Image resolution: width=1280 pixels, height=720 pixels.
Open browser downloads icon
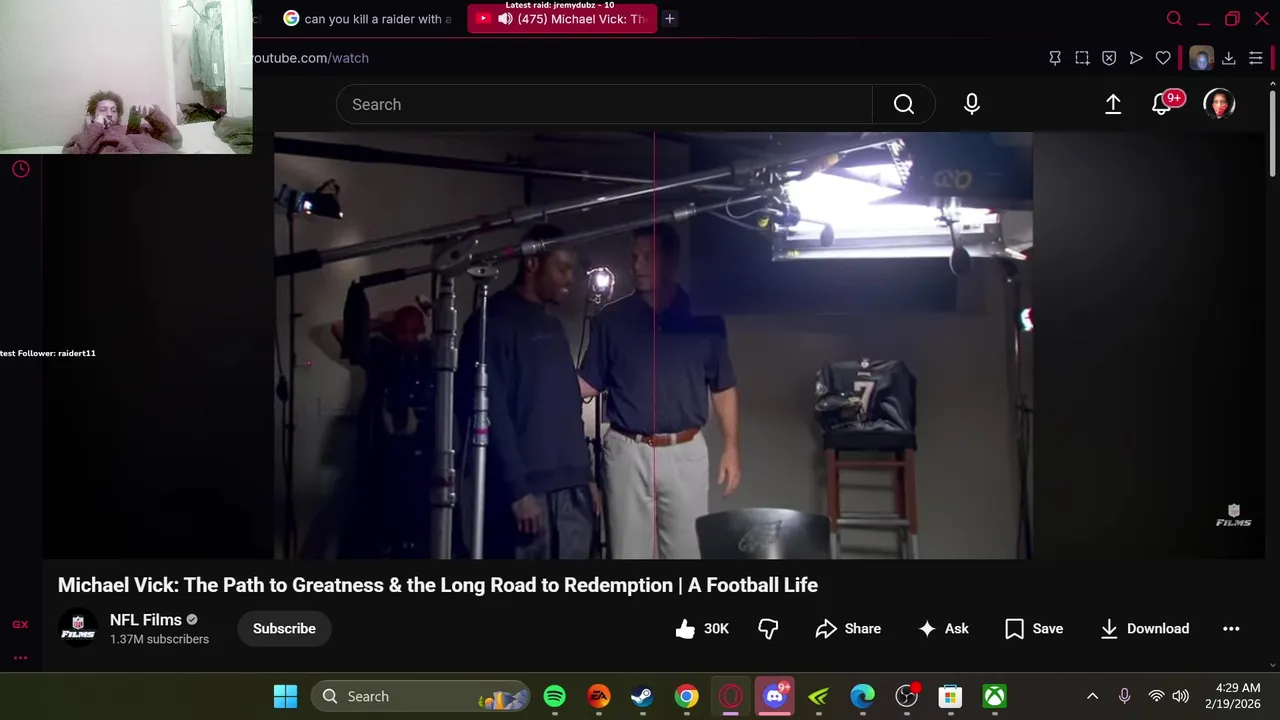1229,58
